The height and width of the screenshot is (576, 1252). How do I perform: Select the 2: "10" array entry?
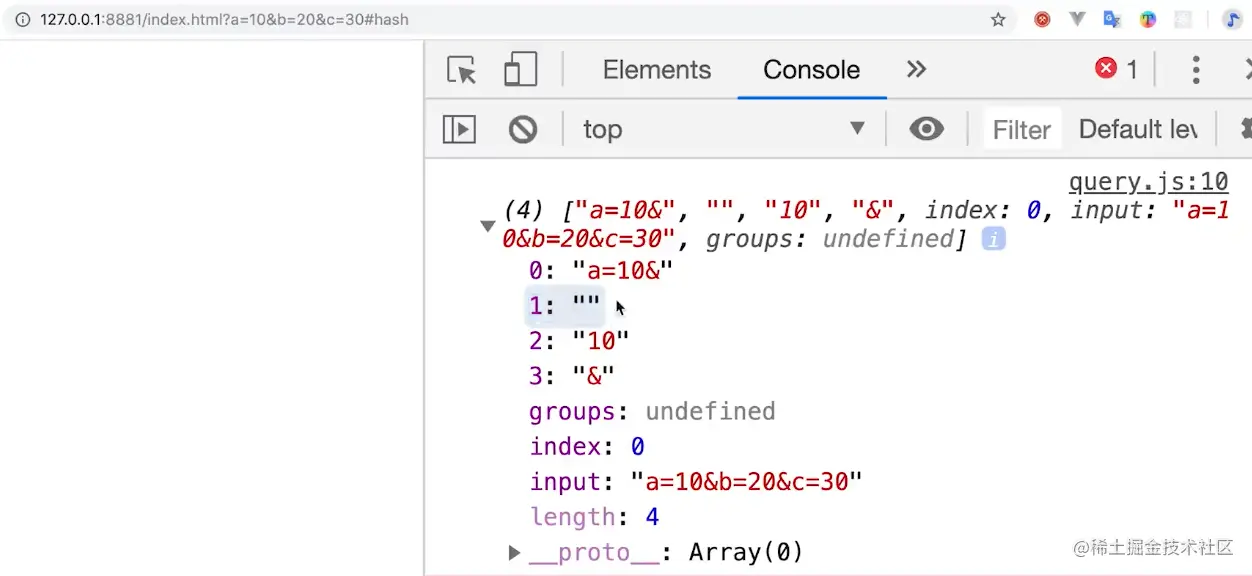579,341
